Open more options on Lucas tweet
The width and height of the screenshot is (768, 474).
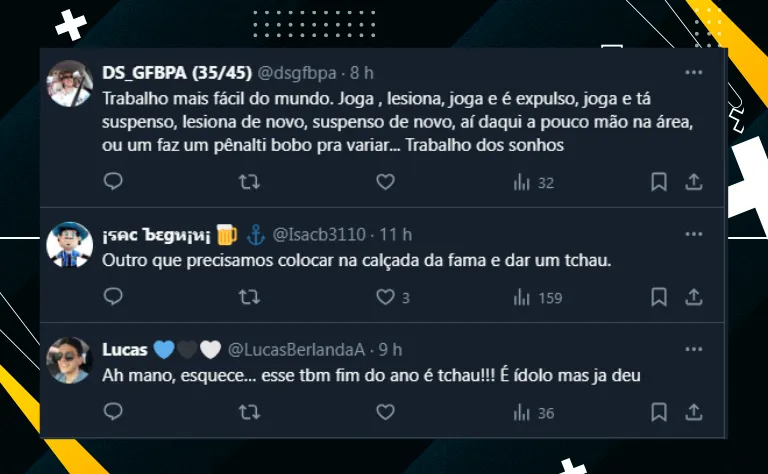[x=693, y=350]
